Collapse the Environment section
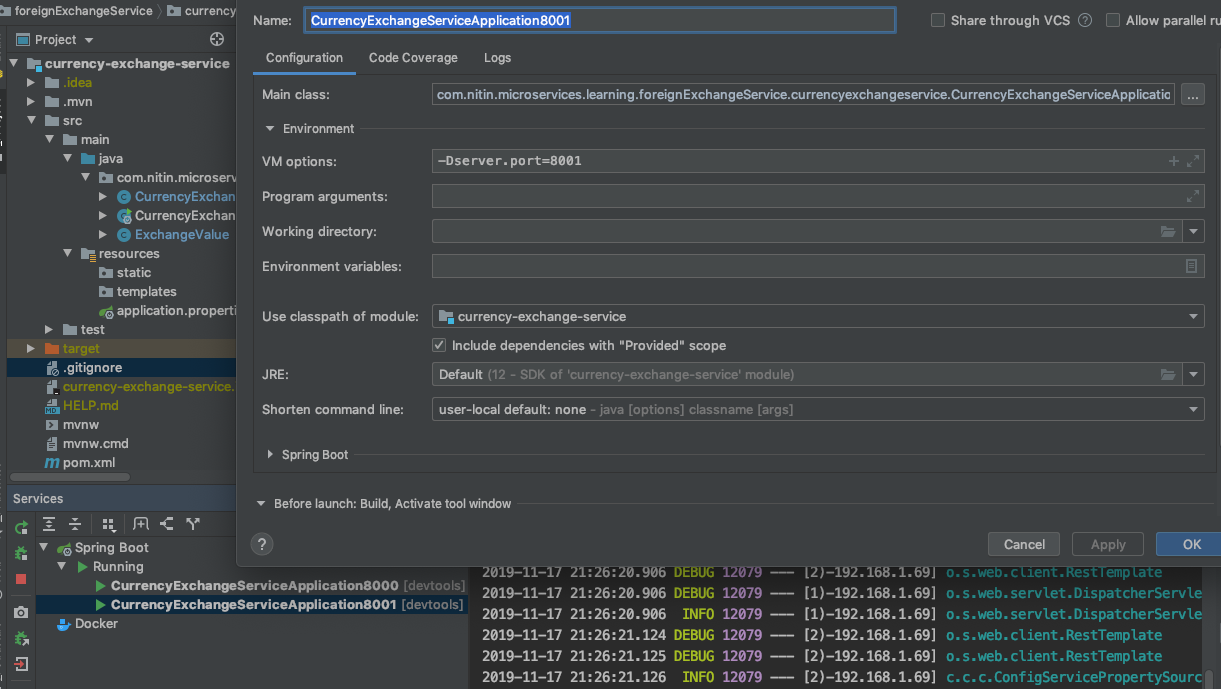 270,129
